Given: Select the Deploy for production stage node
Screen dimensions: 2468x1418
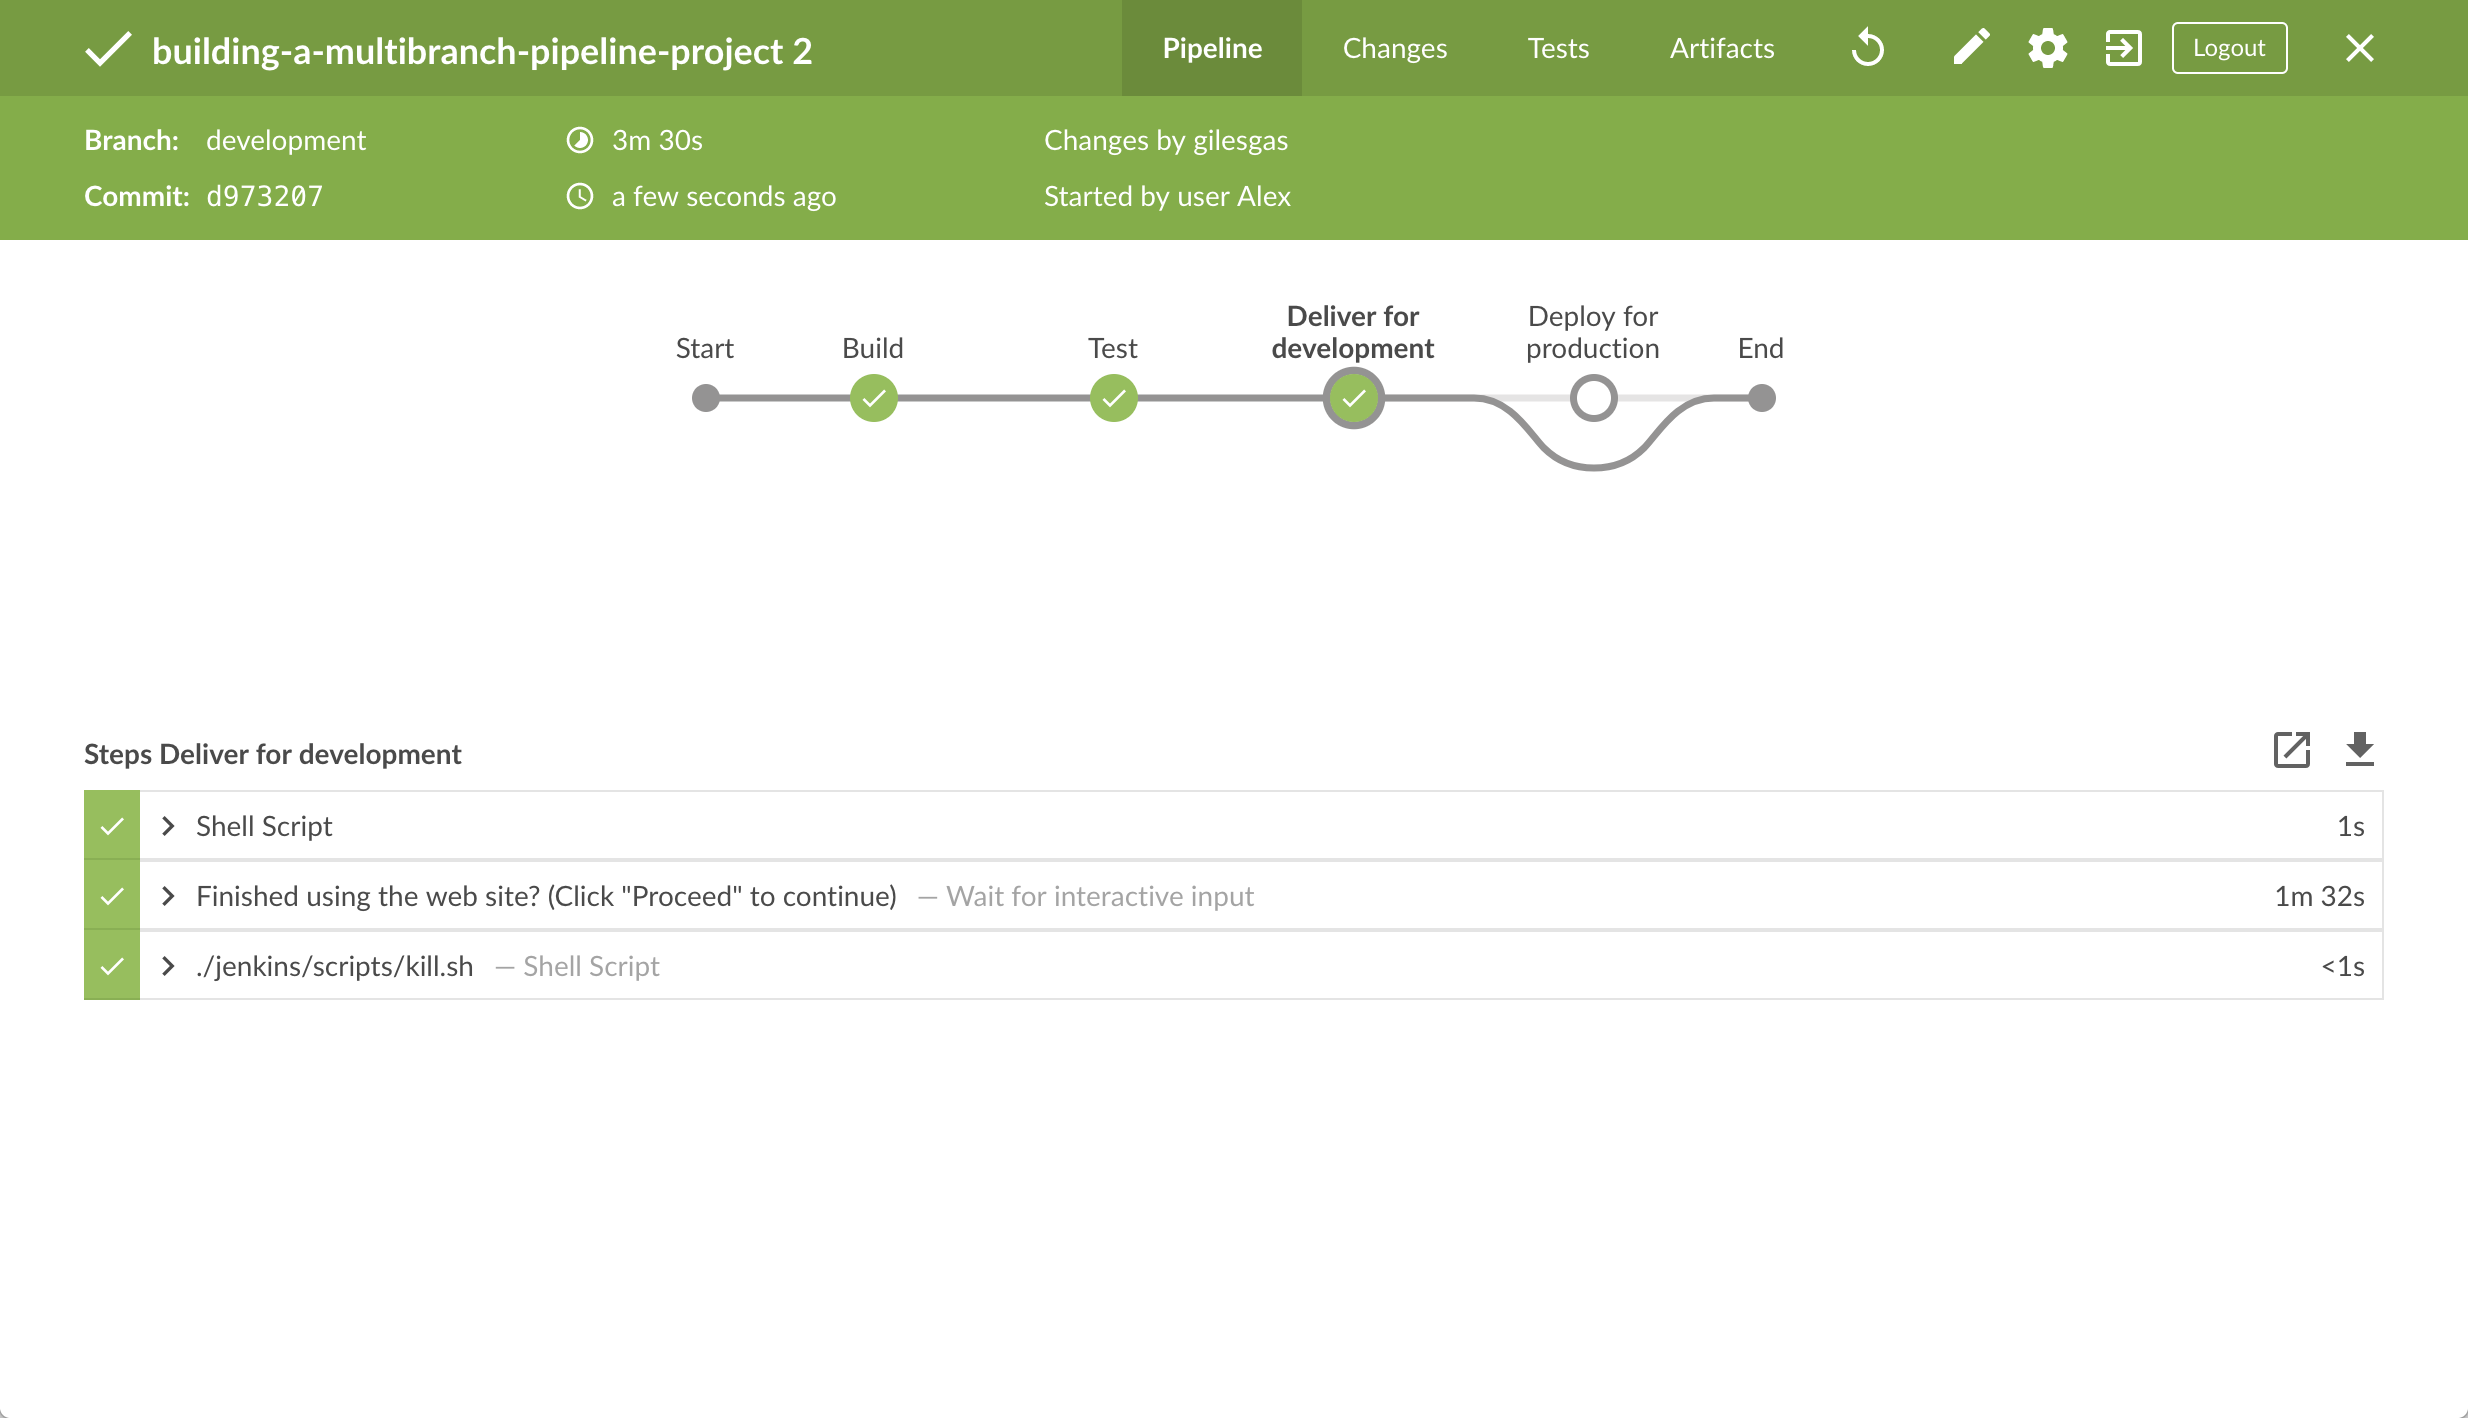Looking at the screenshot, I should tap(1592, 398).
